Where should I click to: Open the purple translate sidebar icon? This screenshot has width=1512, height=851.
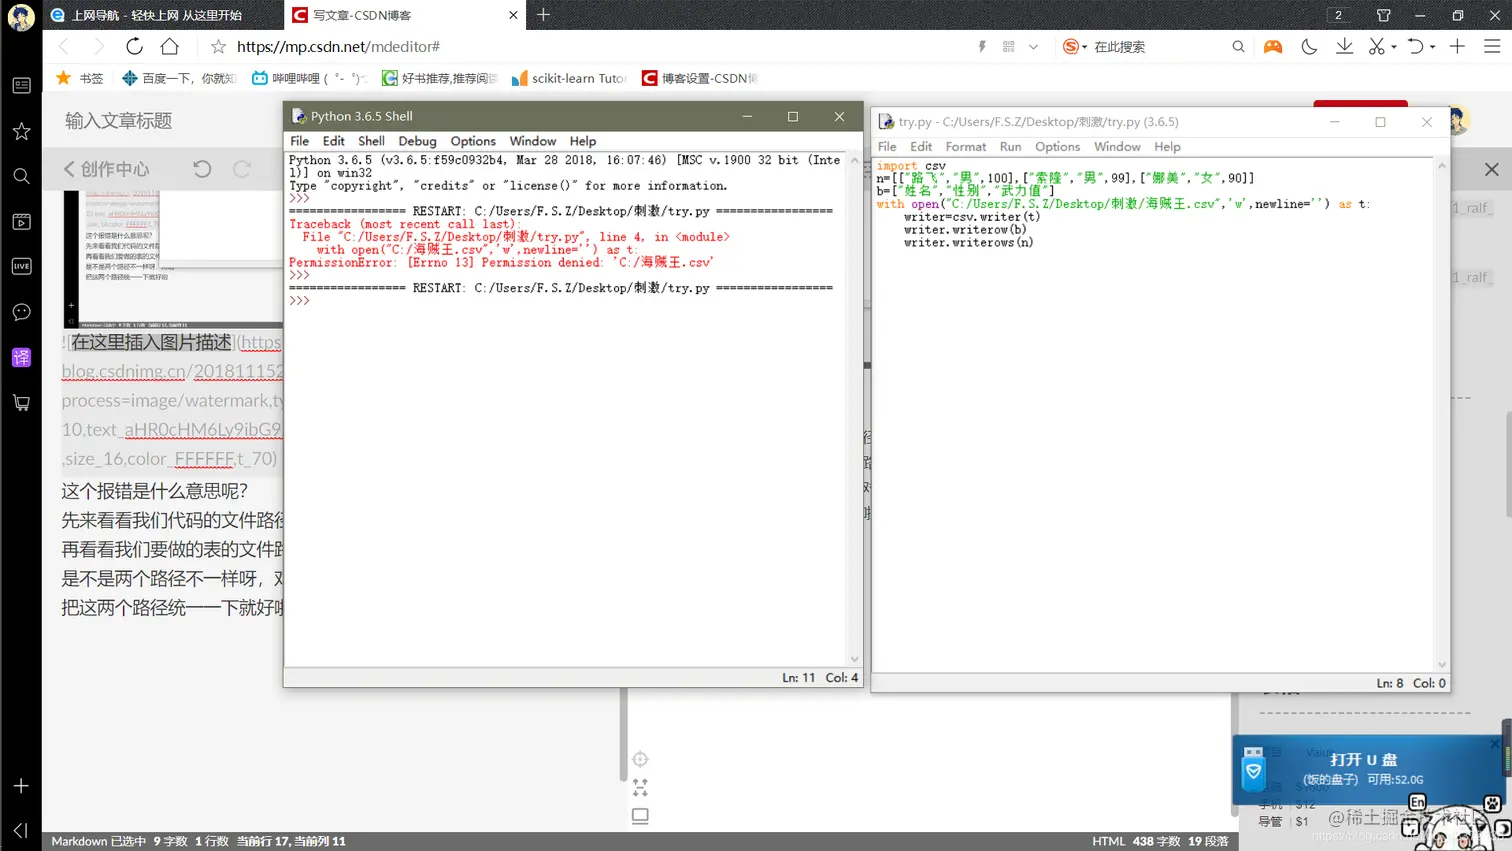click(x=21, y=357)
